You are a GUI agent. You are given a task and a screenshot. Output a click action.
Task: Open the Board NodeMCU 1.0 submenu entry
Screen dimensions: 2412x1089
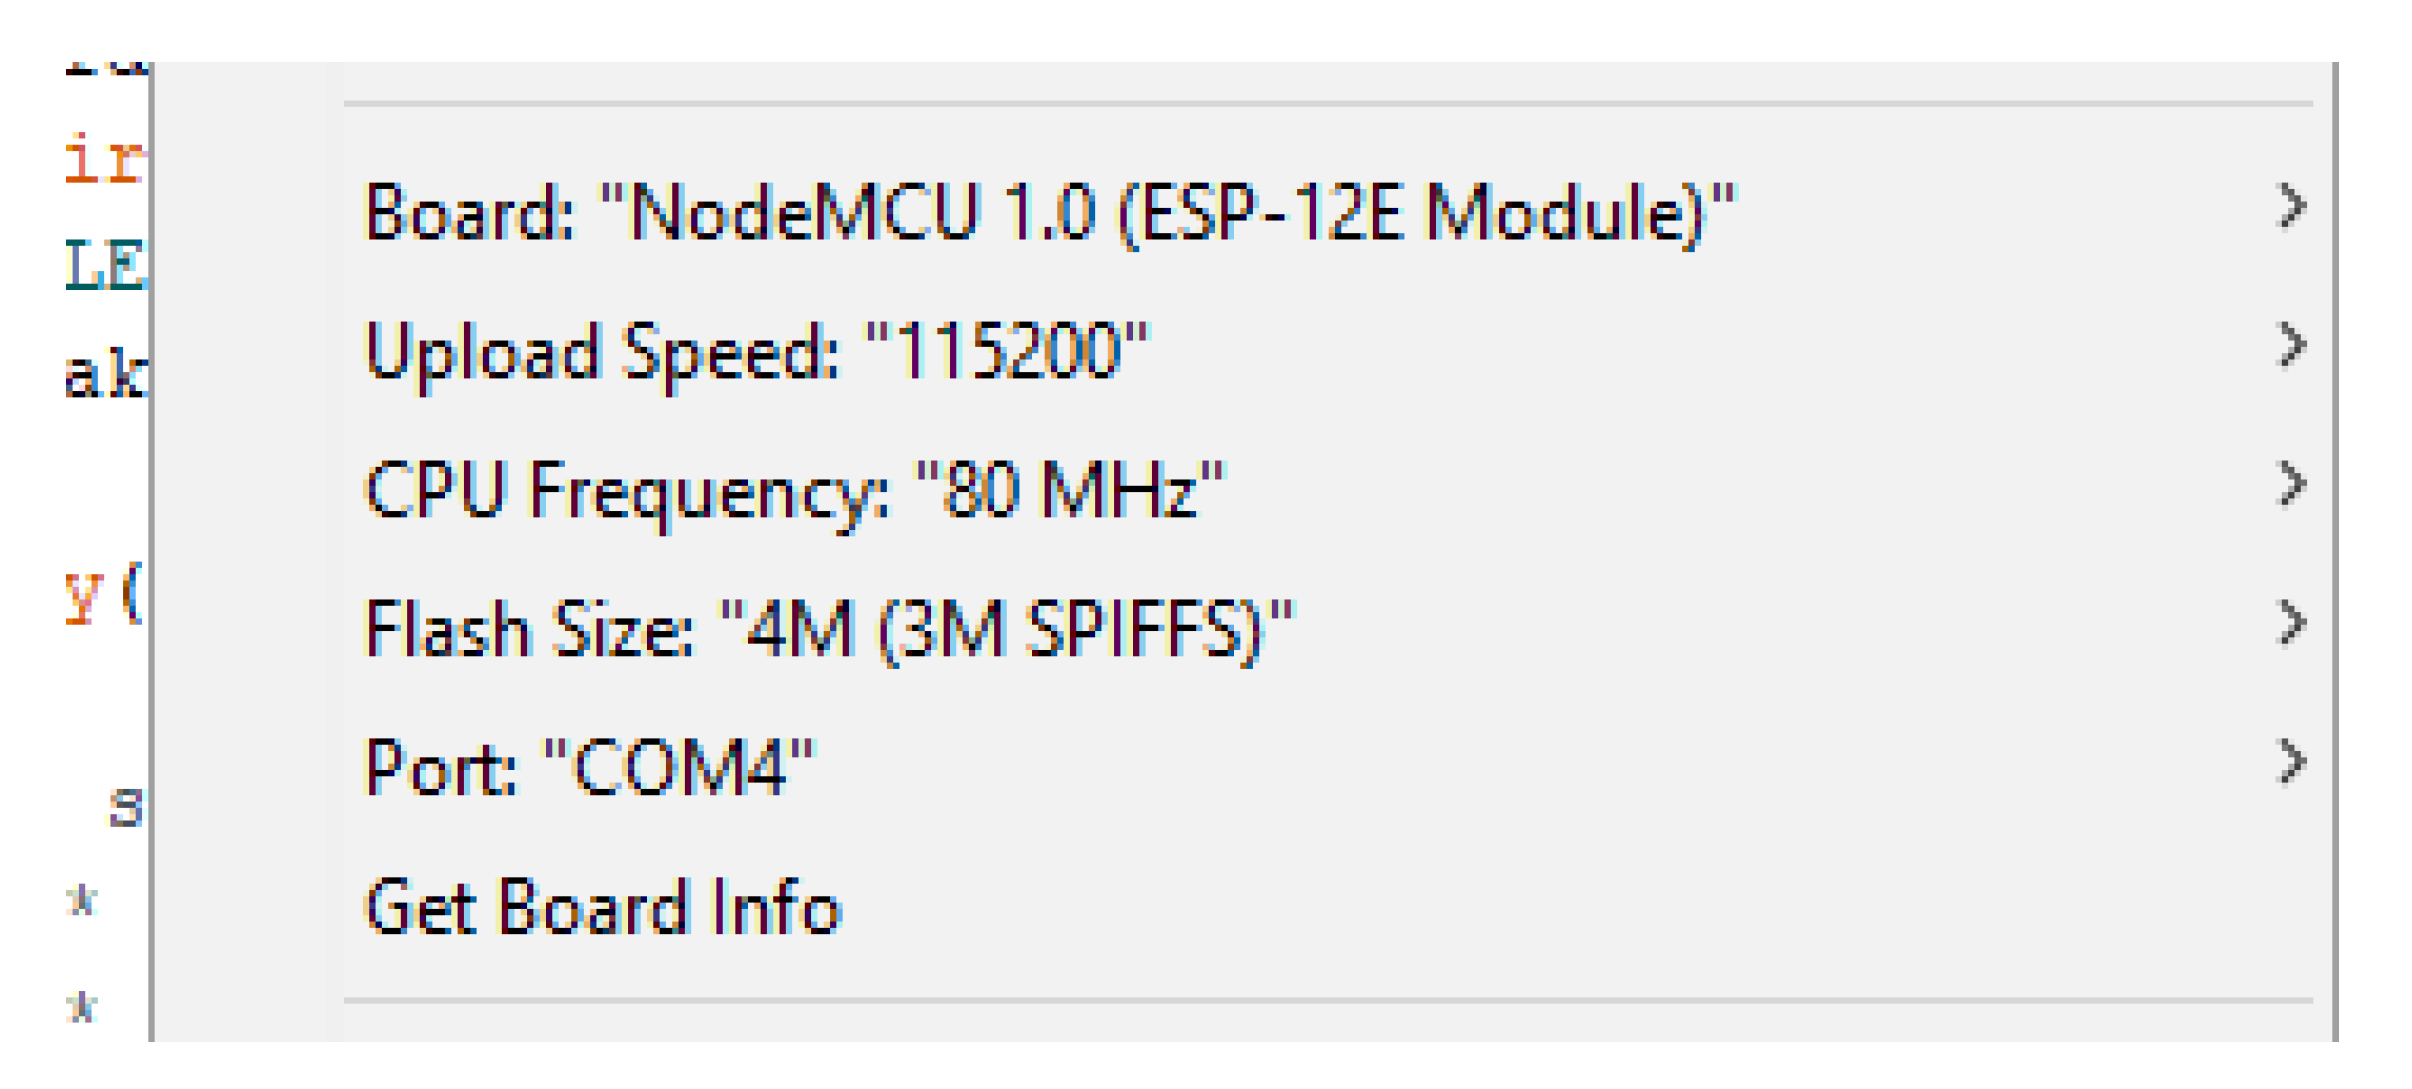coord(1050,212)
